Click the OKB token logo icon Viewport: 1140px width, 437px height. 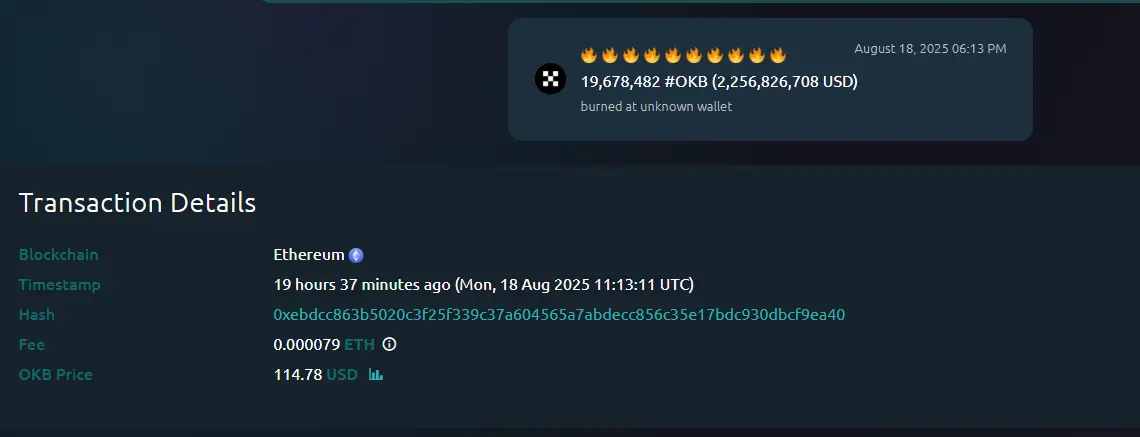tap(550, 79)
